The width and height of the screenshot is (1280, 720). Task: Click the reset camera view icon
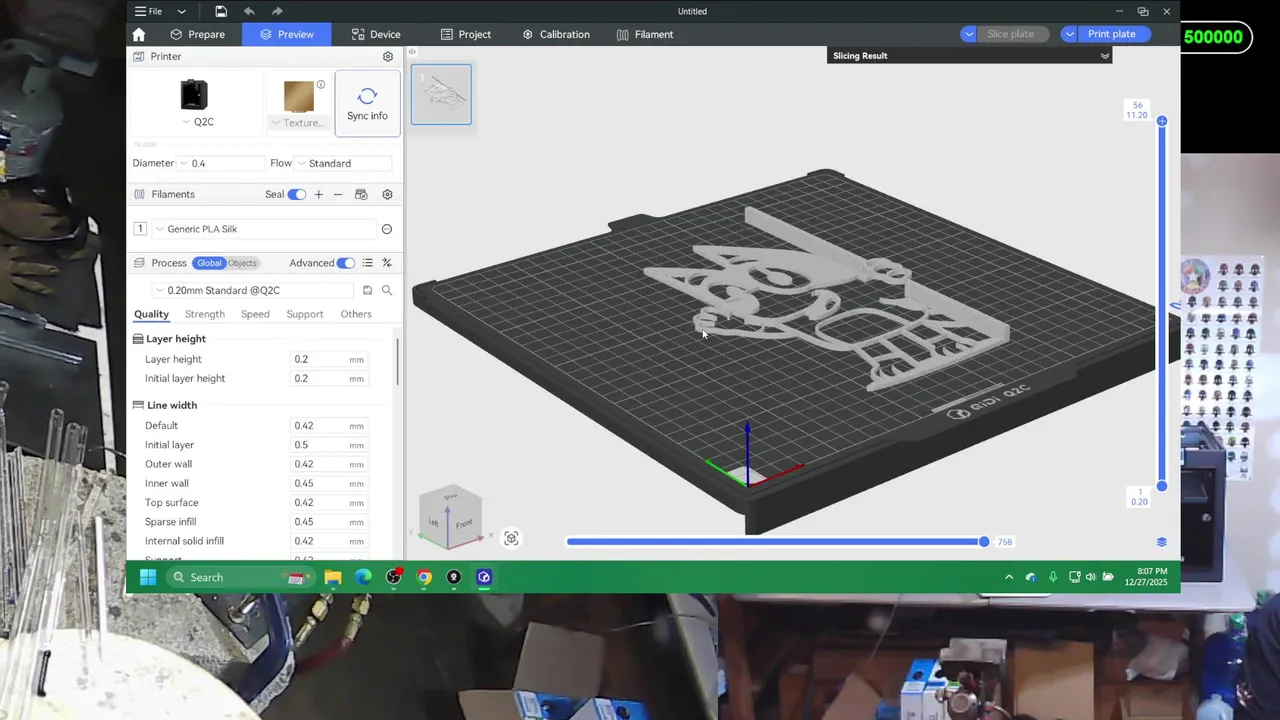[511, 539]
